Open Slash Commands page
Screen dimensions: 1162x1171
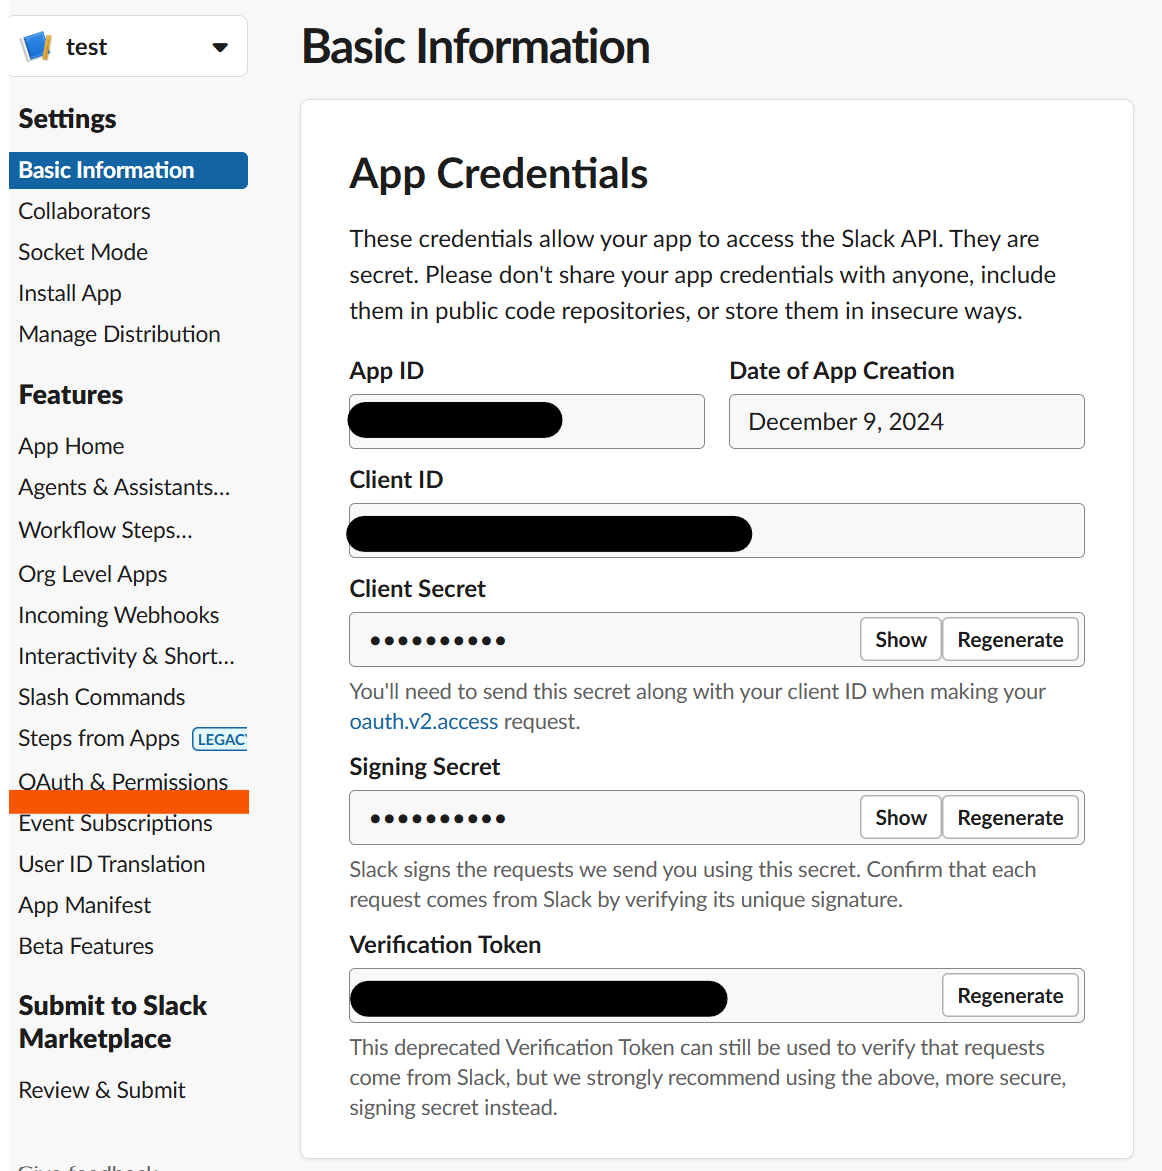102,698
